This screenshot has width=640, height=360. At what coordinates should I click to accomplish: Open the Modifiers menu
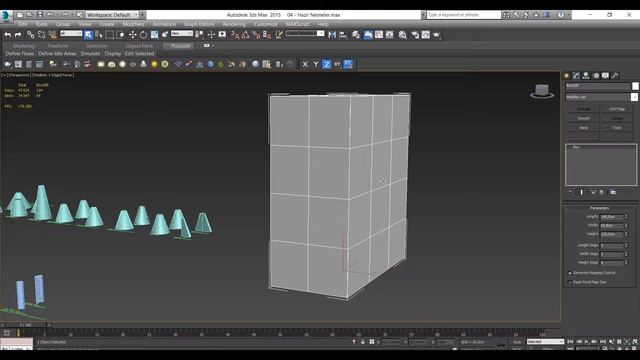click(x=133, y=24)
